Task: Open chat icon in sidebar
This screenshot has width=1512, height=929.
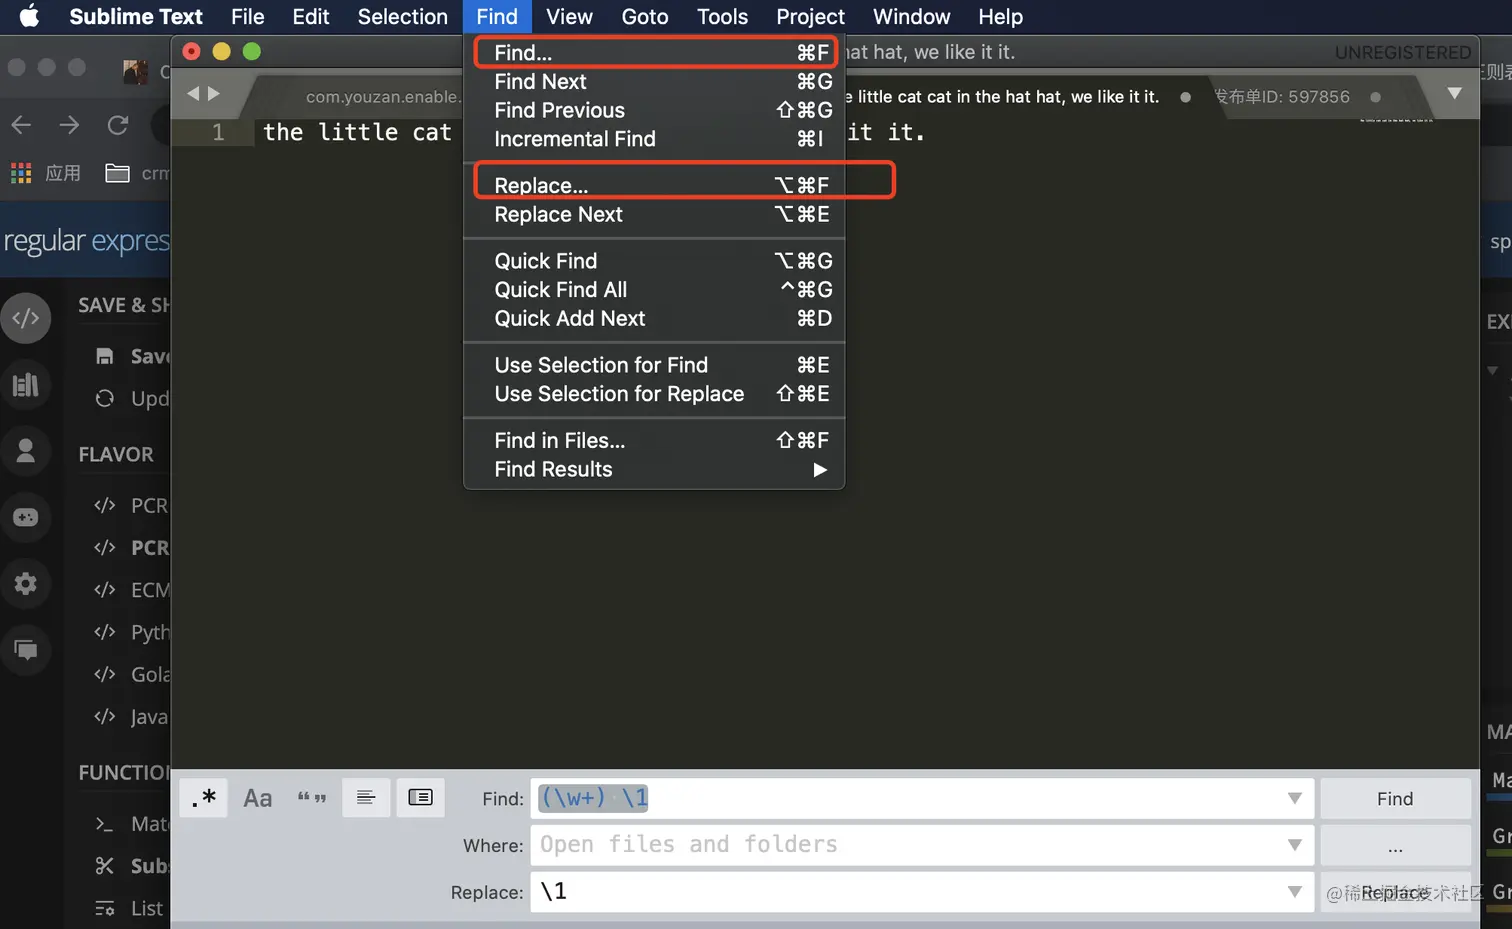Action: click(26, 650)
